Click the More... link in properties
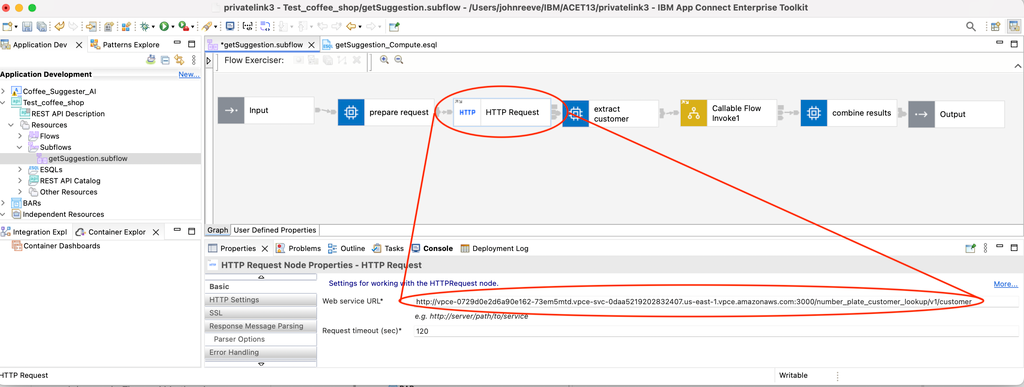Screen dimensions: 1024x387 click(1006, 284)
